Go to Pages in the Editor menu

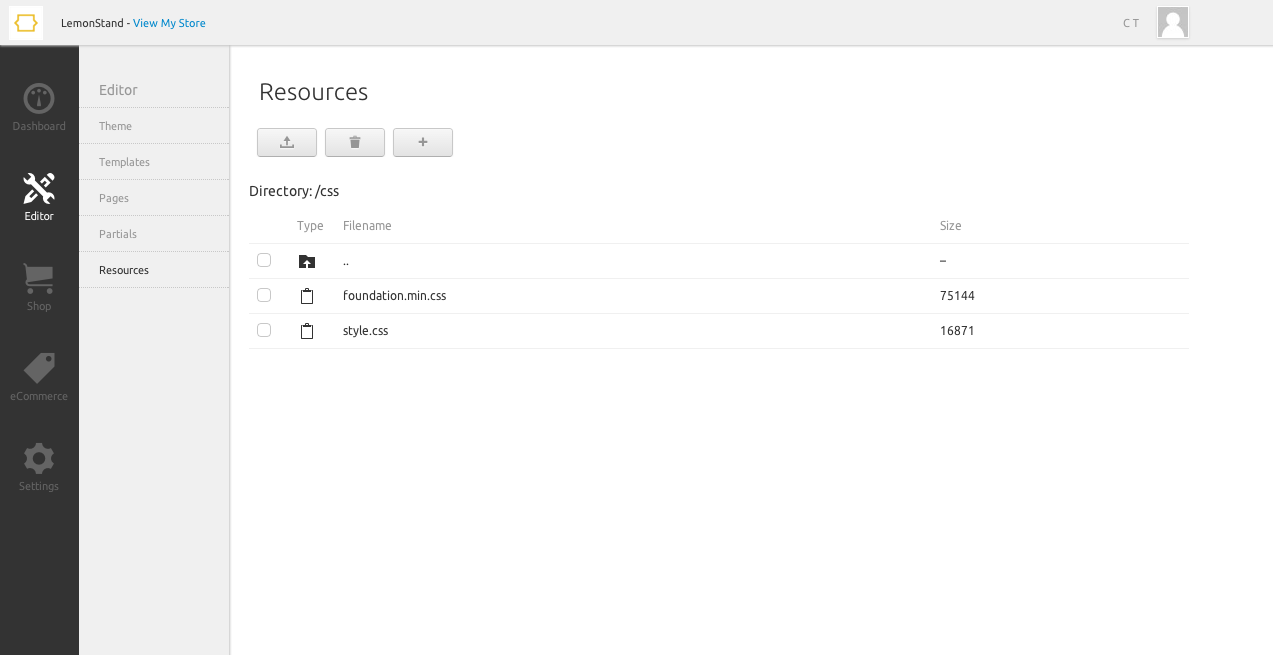(114, 198)
